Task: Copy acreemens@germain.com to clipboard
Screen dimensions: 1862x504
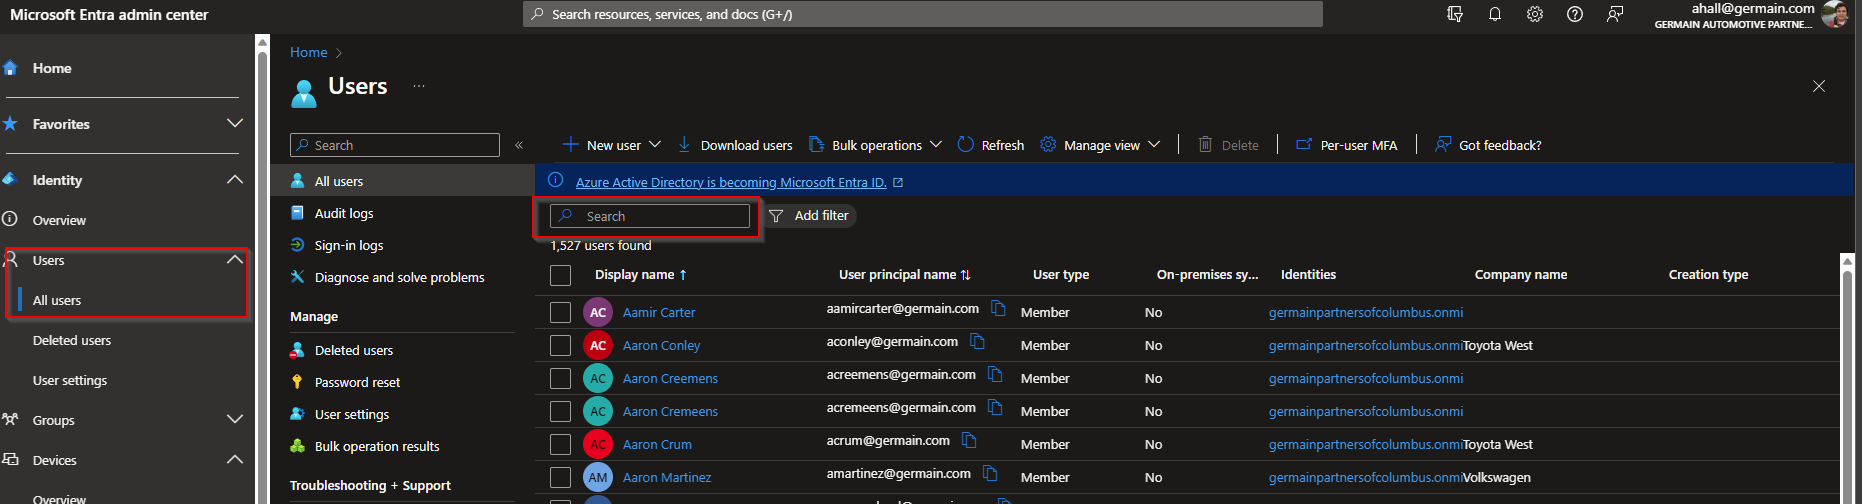Action: click(x=995, y=374)
